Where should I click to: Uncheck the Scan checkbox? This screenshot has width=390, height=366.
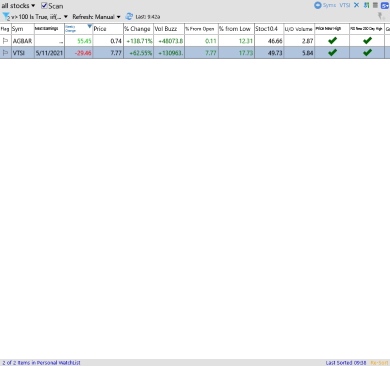coord(44,5)
